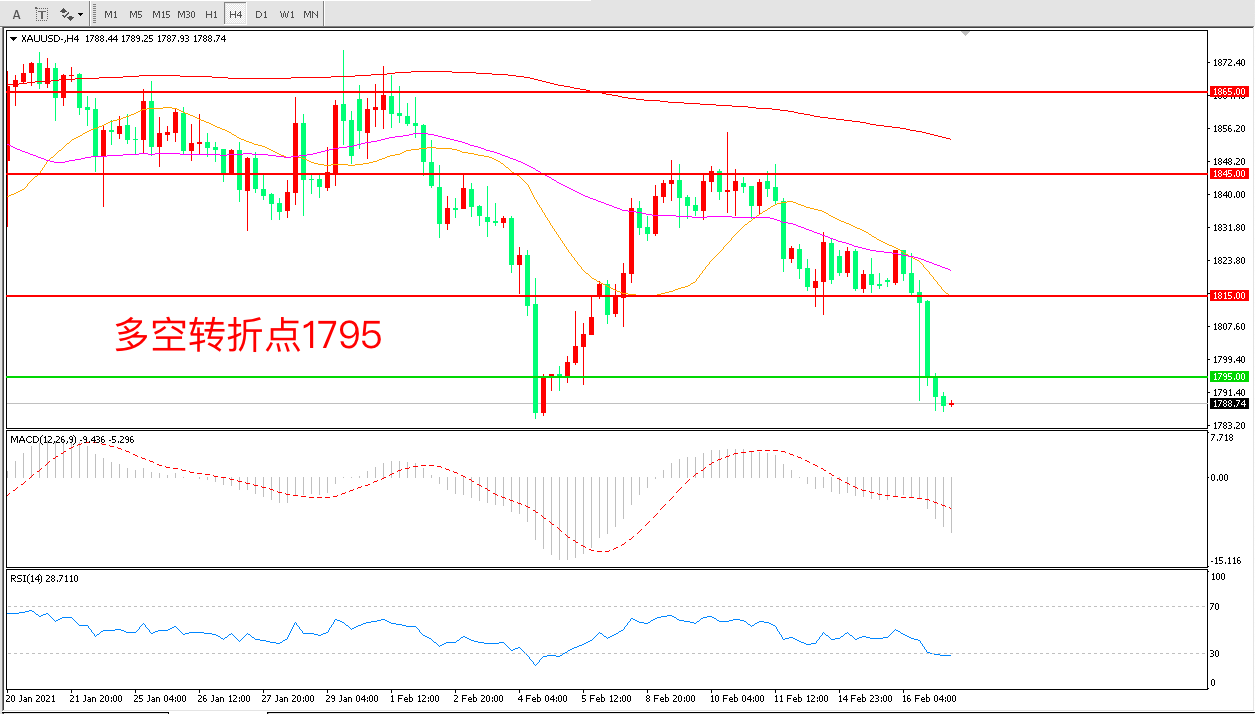1255x714 pixels.
Task: Select the Text tool (A icon)
Action: pyautogui.click(x=16, y=14)
